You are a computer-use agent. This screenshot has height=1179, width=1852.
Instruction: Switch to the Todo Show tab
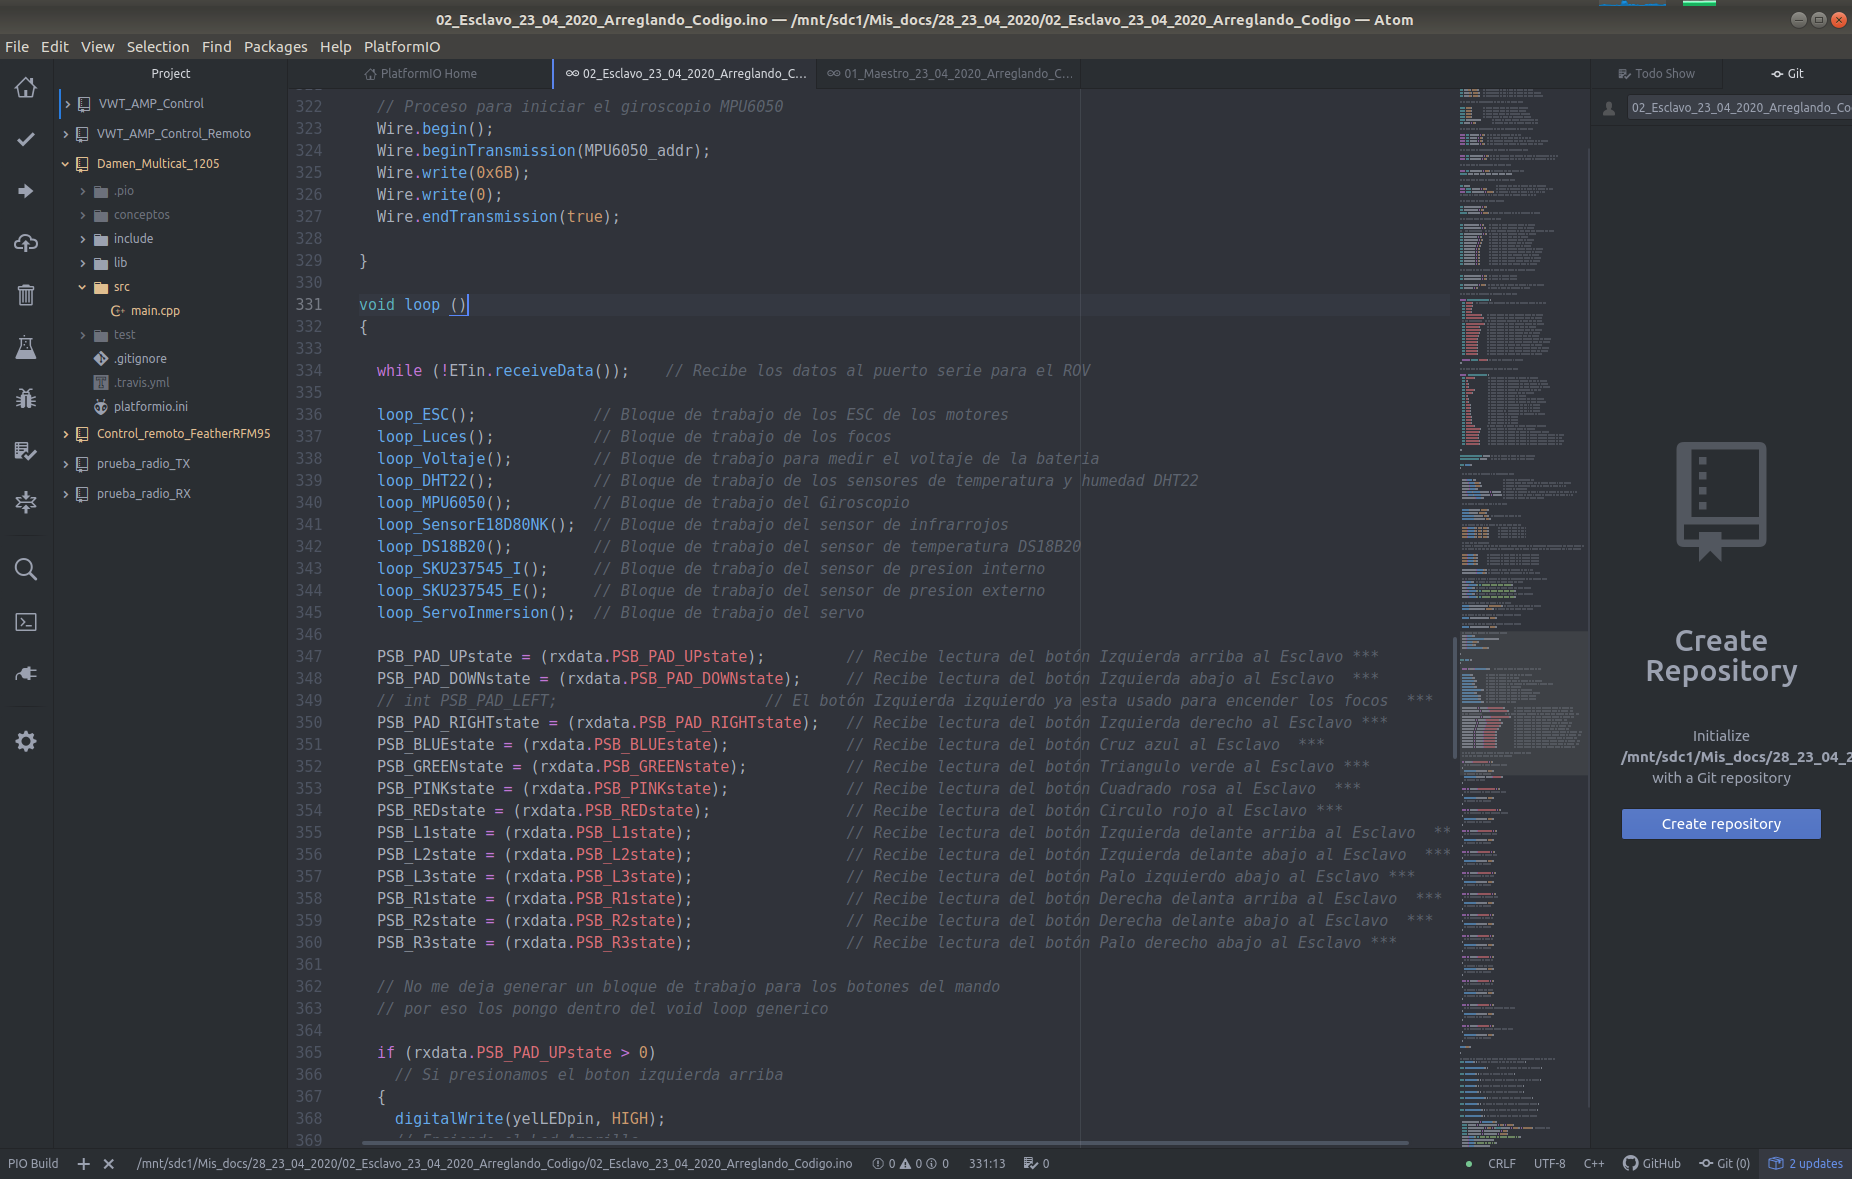pos(1656,74)
